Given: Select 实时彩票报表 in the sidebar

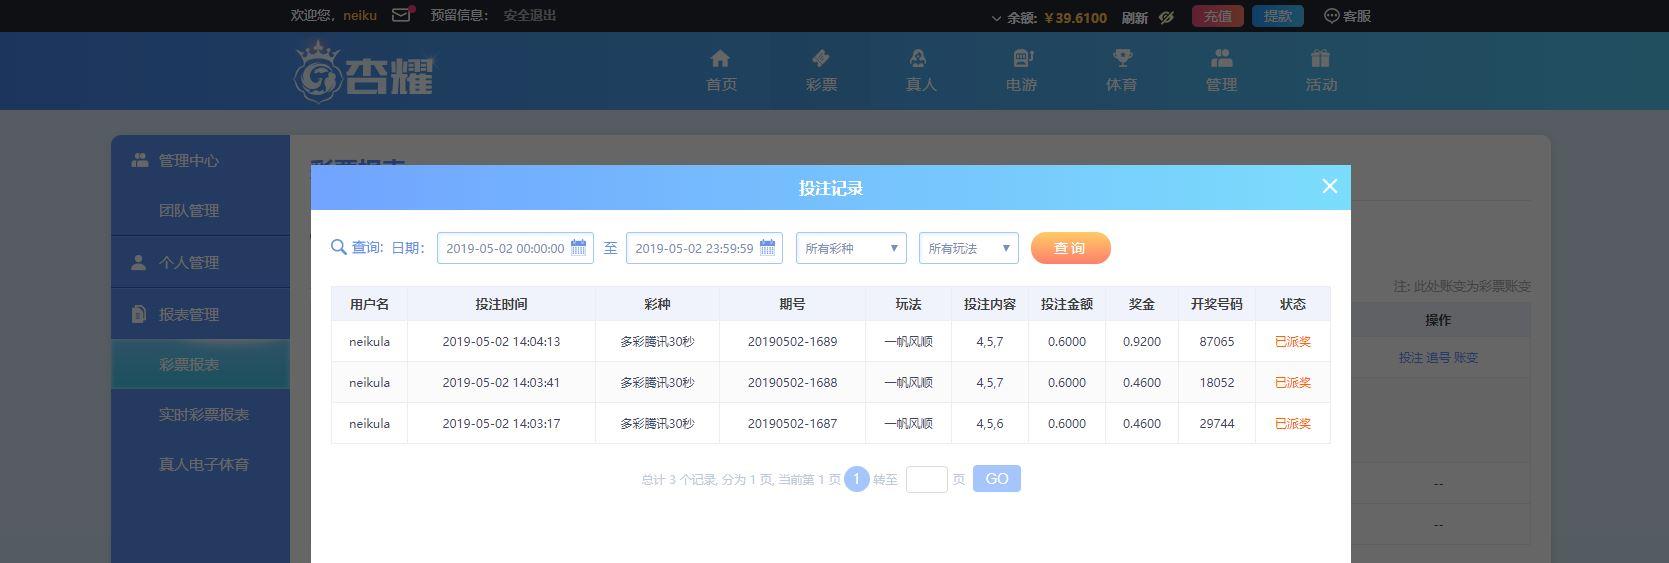Looking at the screenshot, I should (203, 414).
